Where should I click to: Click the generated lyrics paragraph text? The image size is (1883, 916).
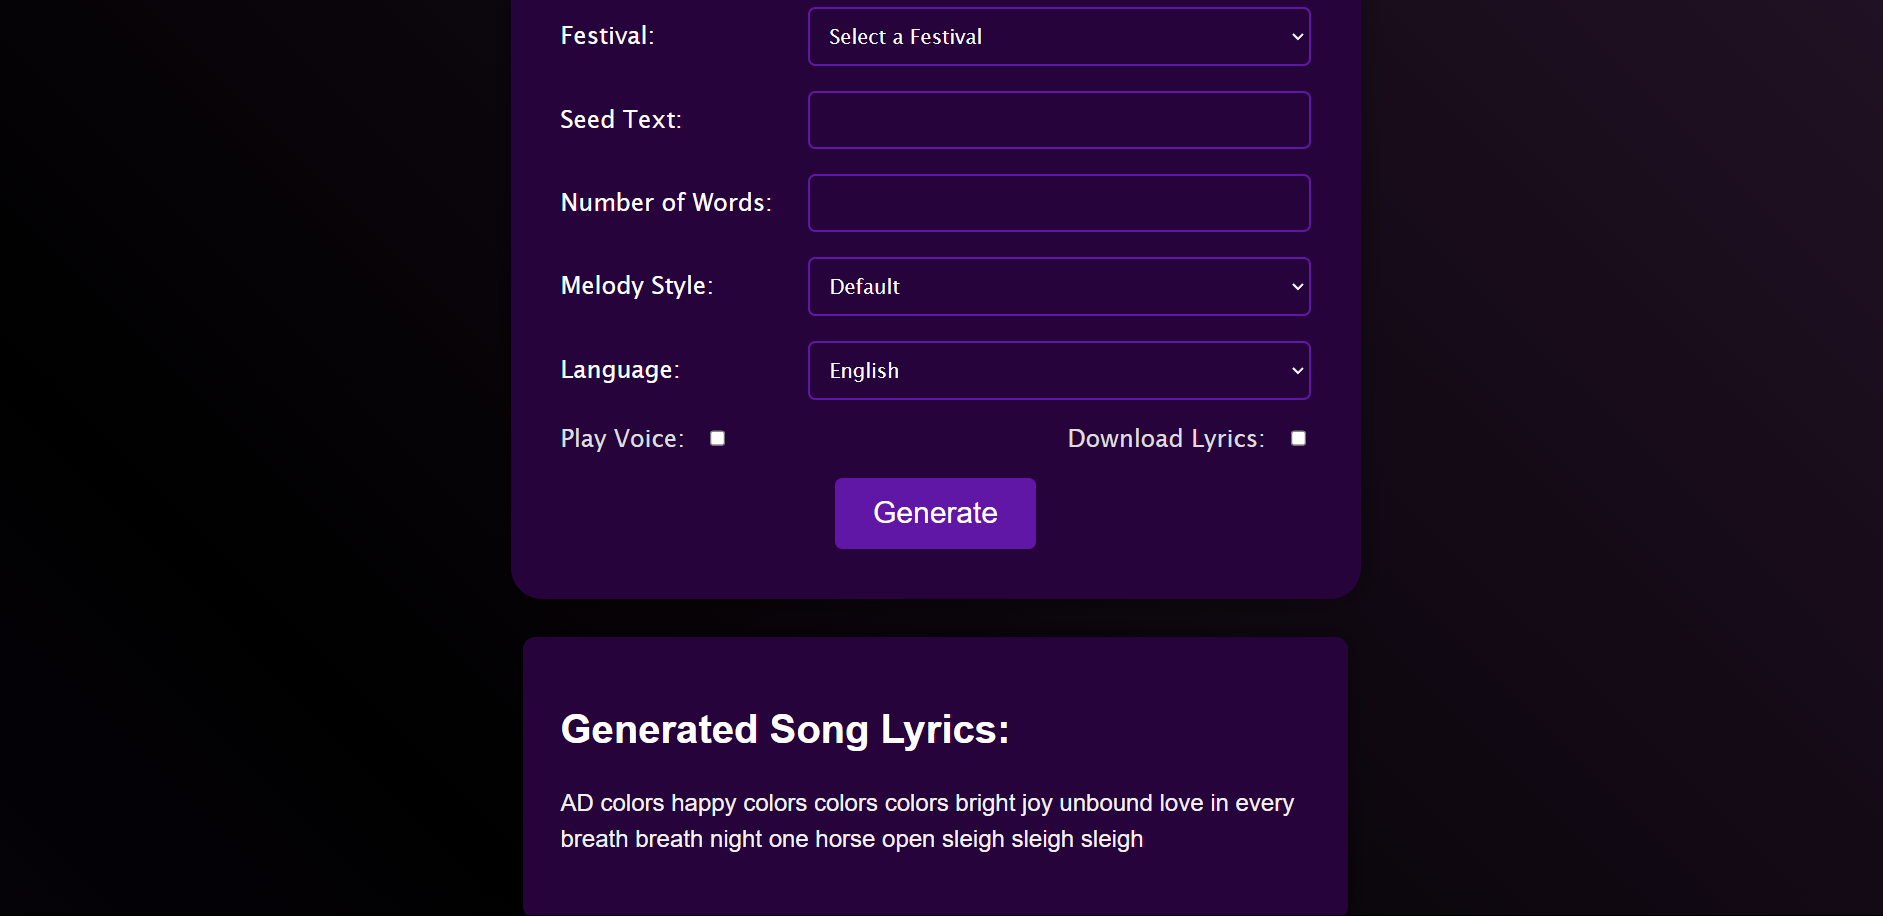[926, 821]
